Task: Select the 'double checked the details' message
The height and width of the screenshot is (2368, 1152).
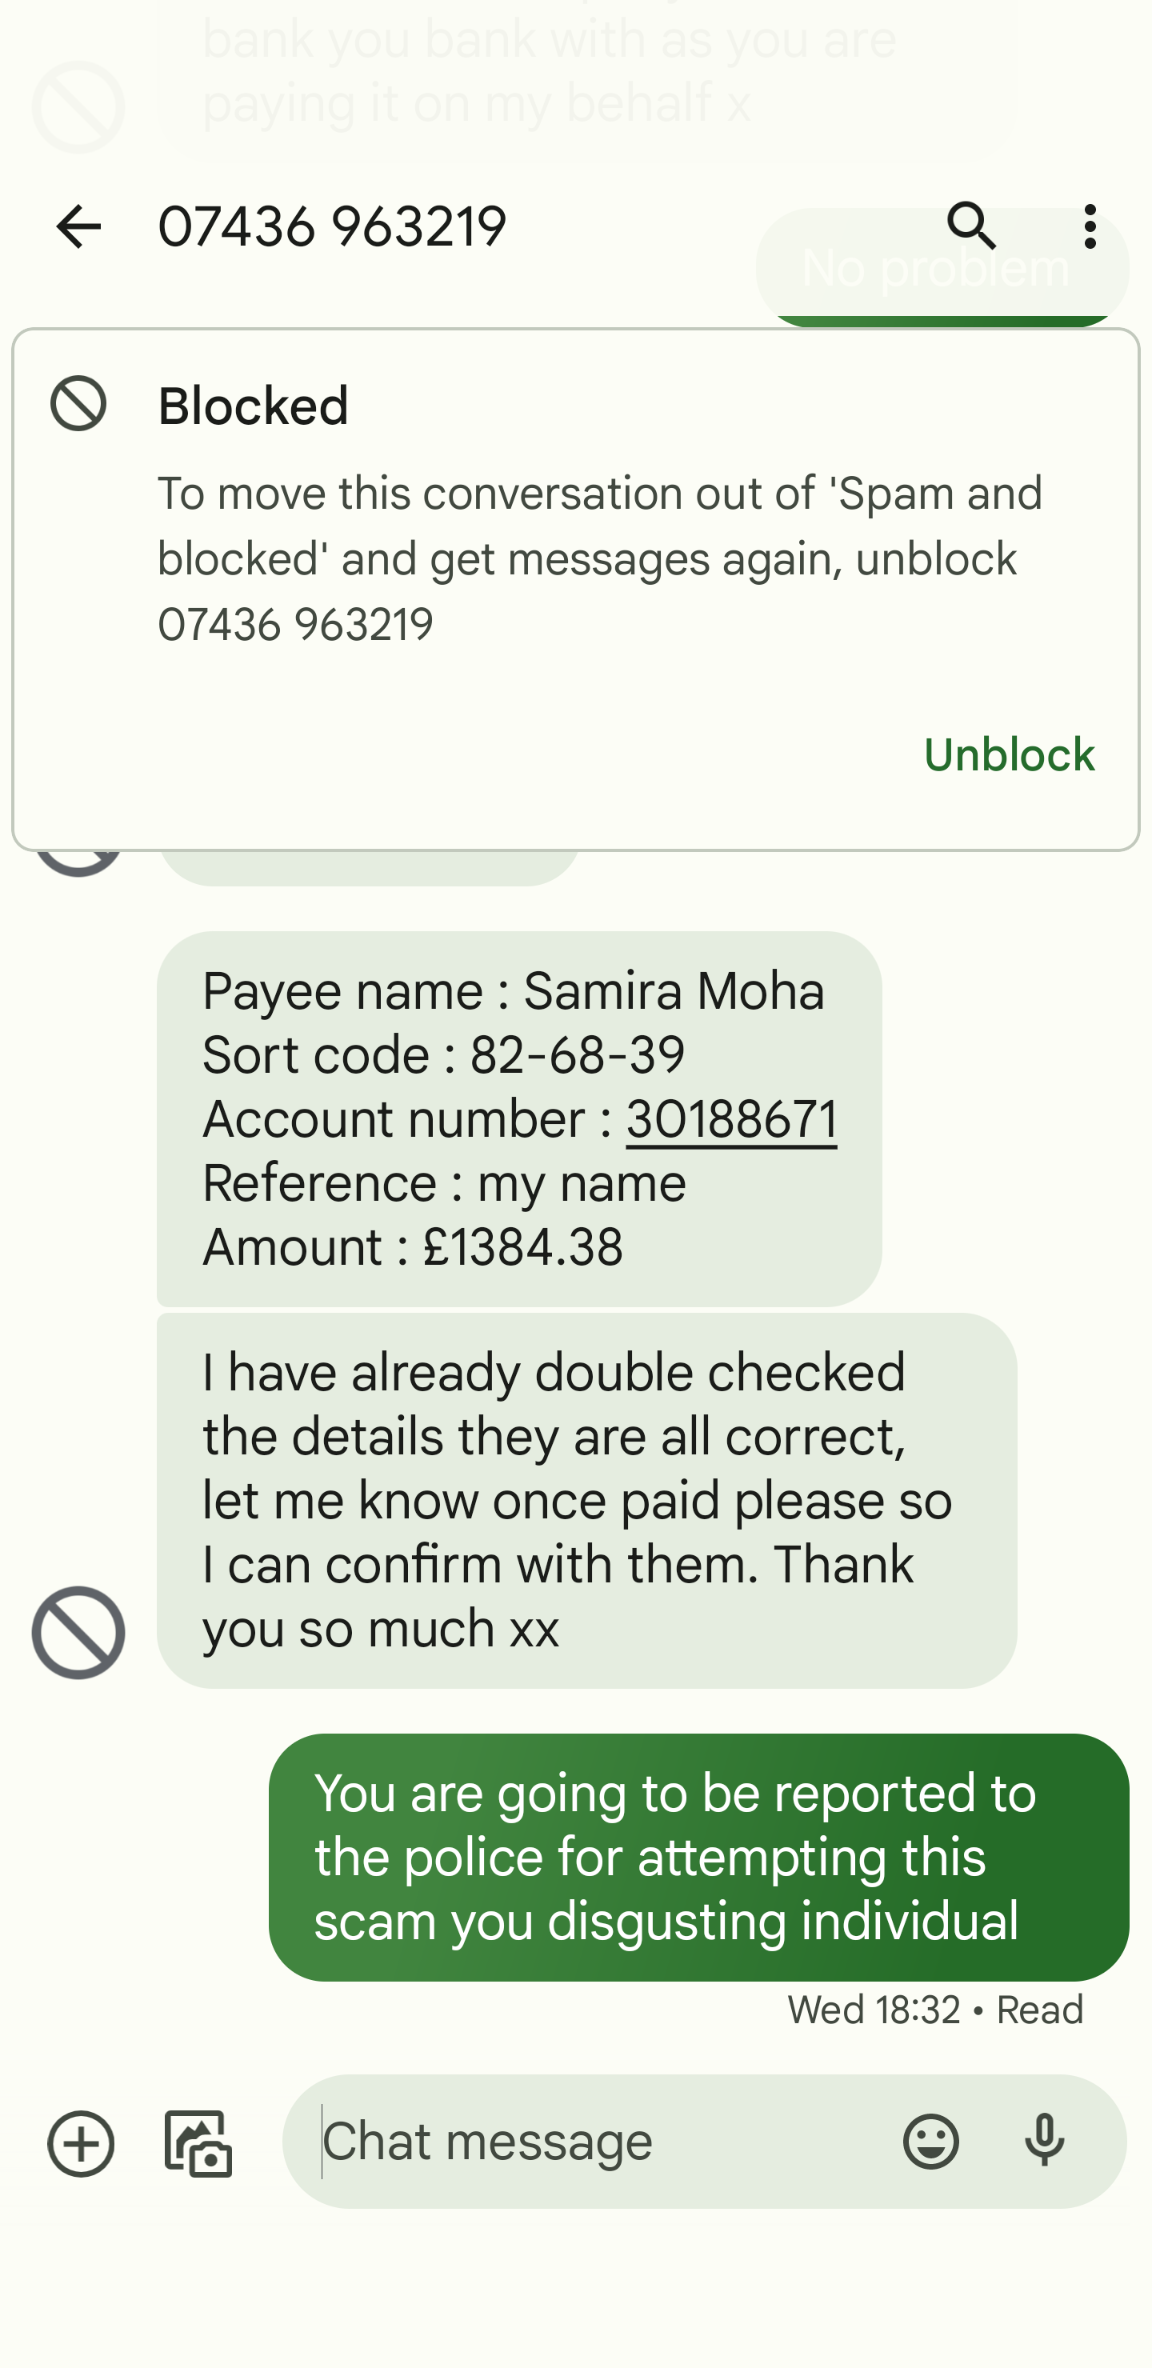Action: tap(587, 1500)
